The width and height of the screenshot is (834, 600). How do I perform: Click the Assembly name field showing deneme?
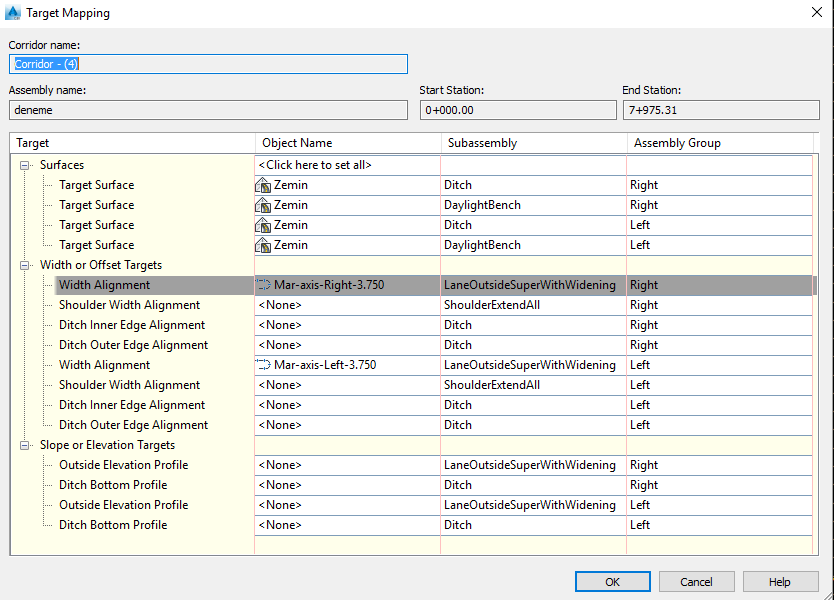pos(208,110)
